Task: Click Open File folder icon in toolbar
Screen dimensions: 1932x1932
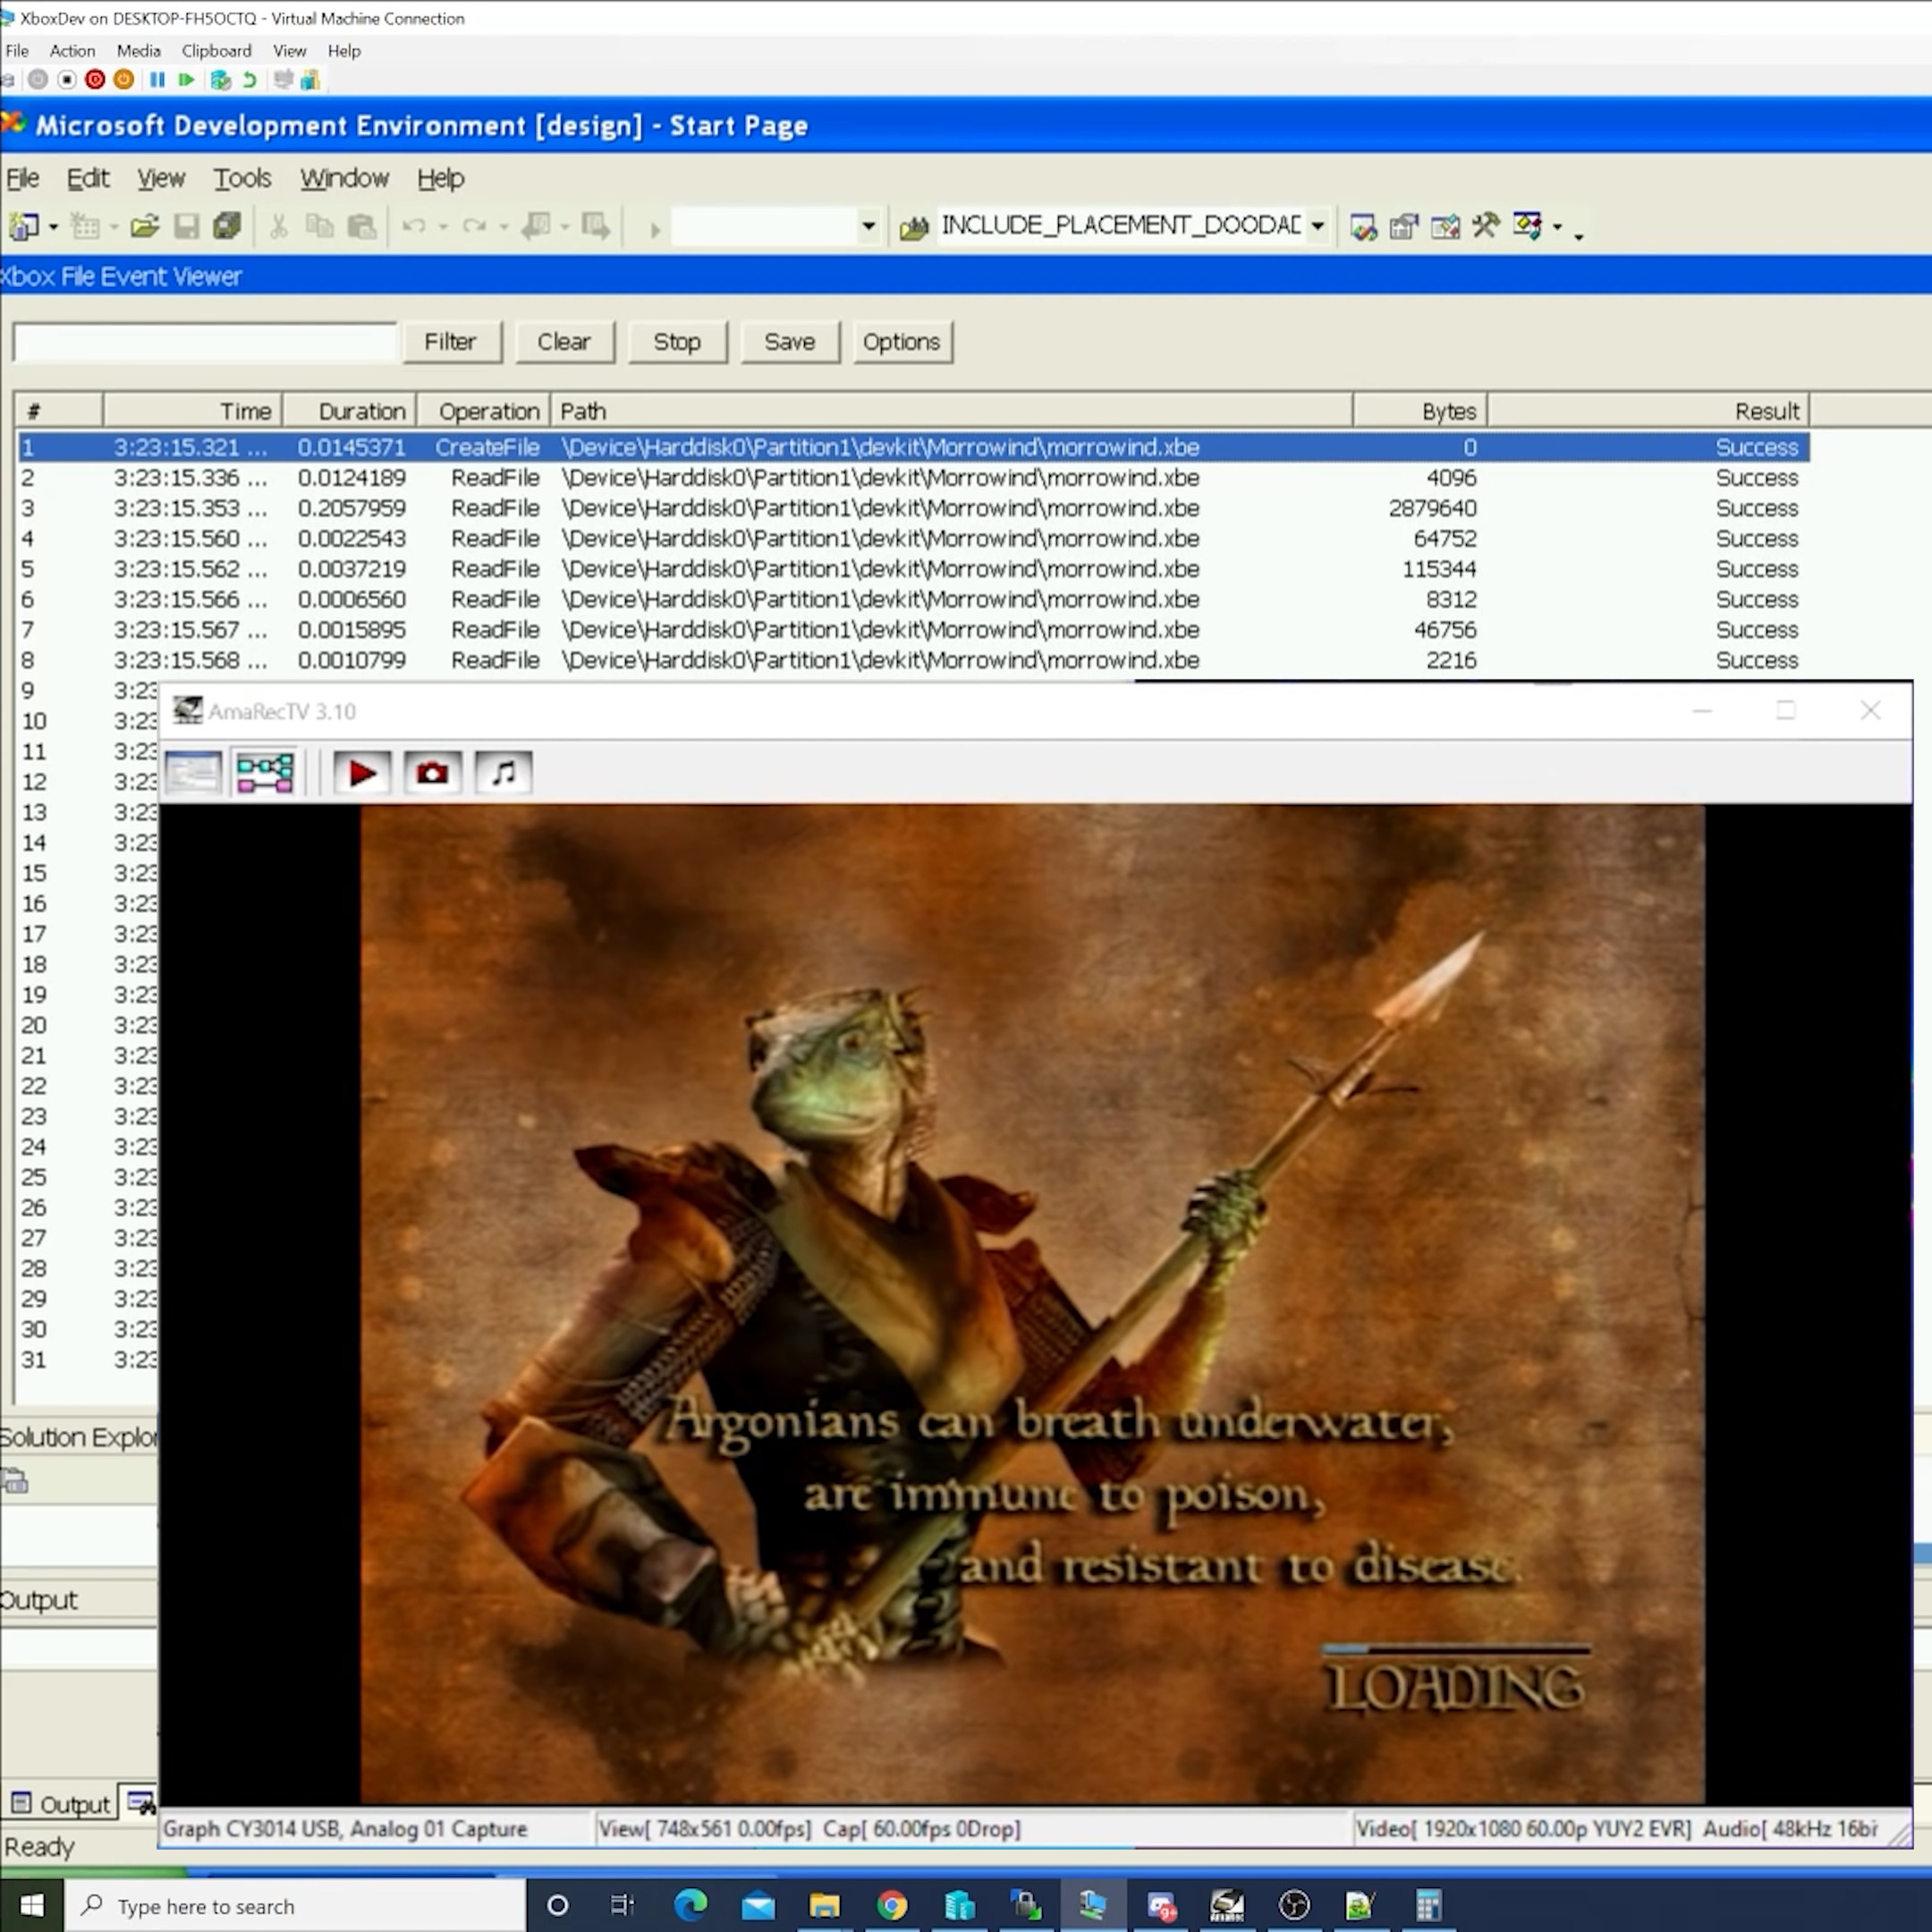Action: click(144, 227)
